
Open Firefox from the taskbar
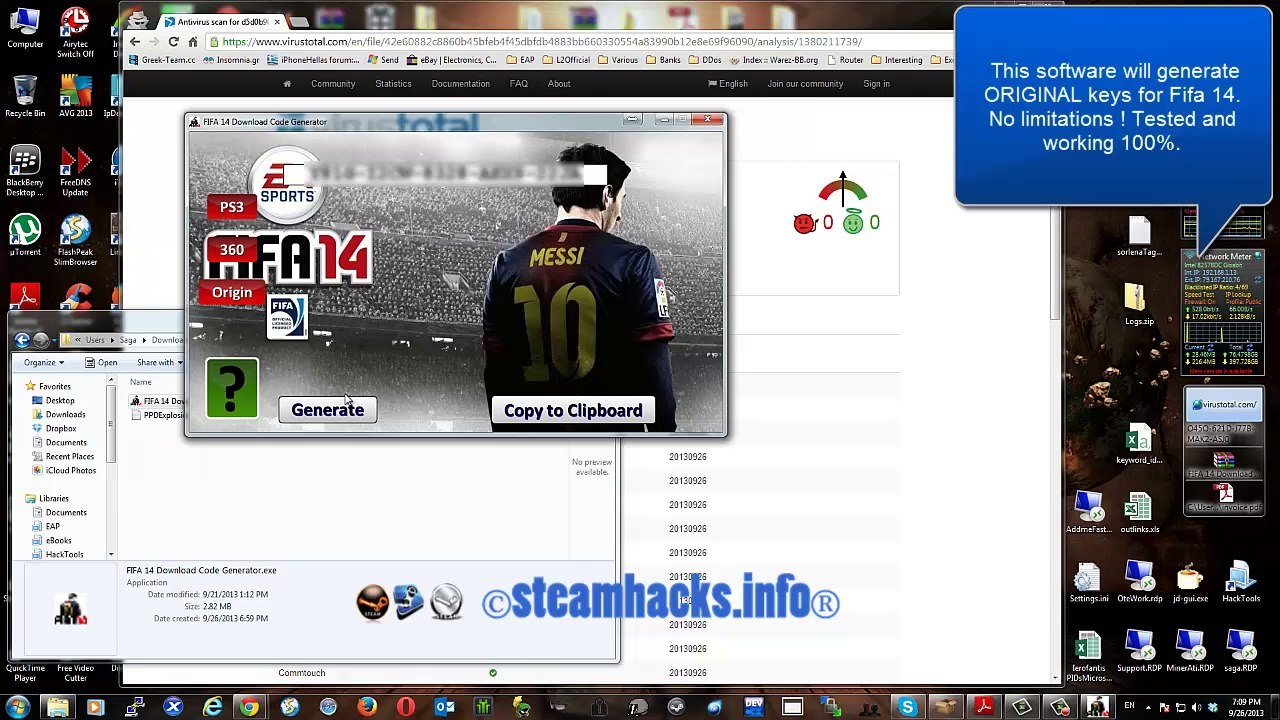pos(367,708)
